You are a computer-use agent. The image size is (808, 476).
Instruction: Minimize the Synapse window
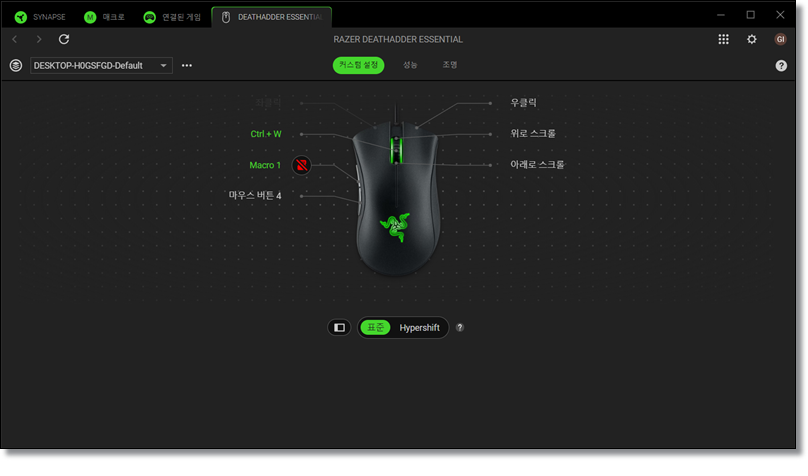point(721,15)
